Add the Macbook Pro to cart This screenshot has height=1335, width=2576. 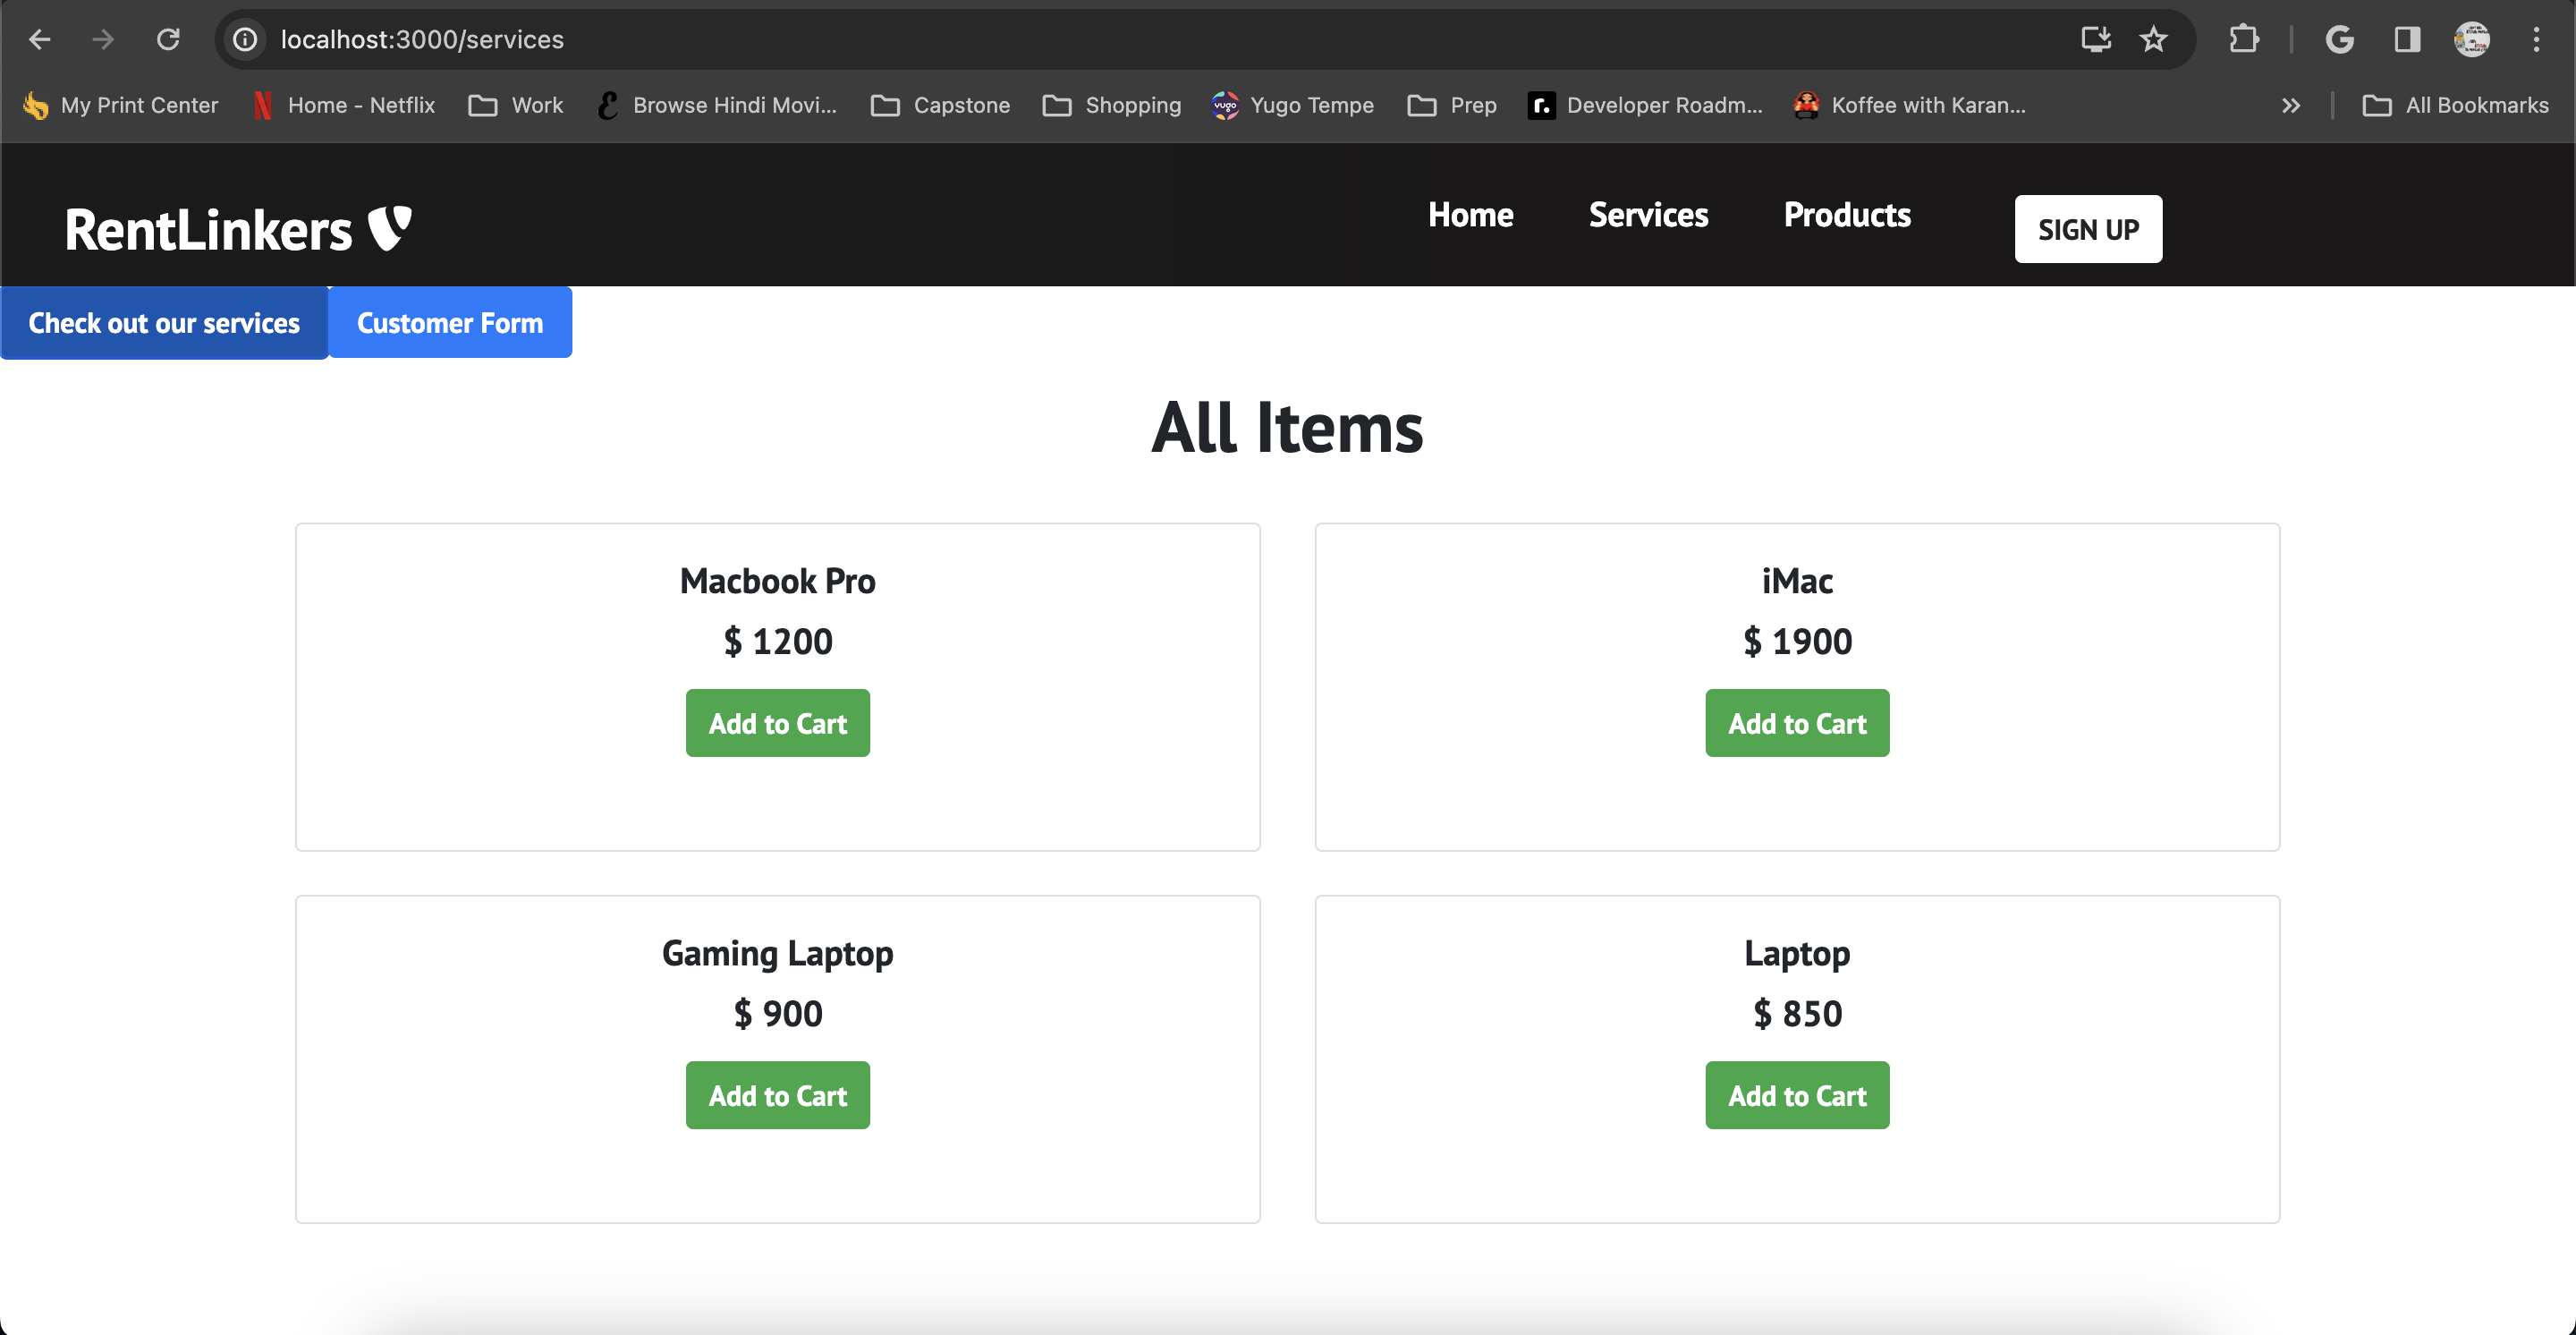(777, 723)
